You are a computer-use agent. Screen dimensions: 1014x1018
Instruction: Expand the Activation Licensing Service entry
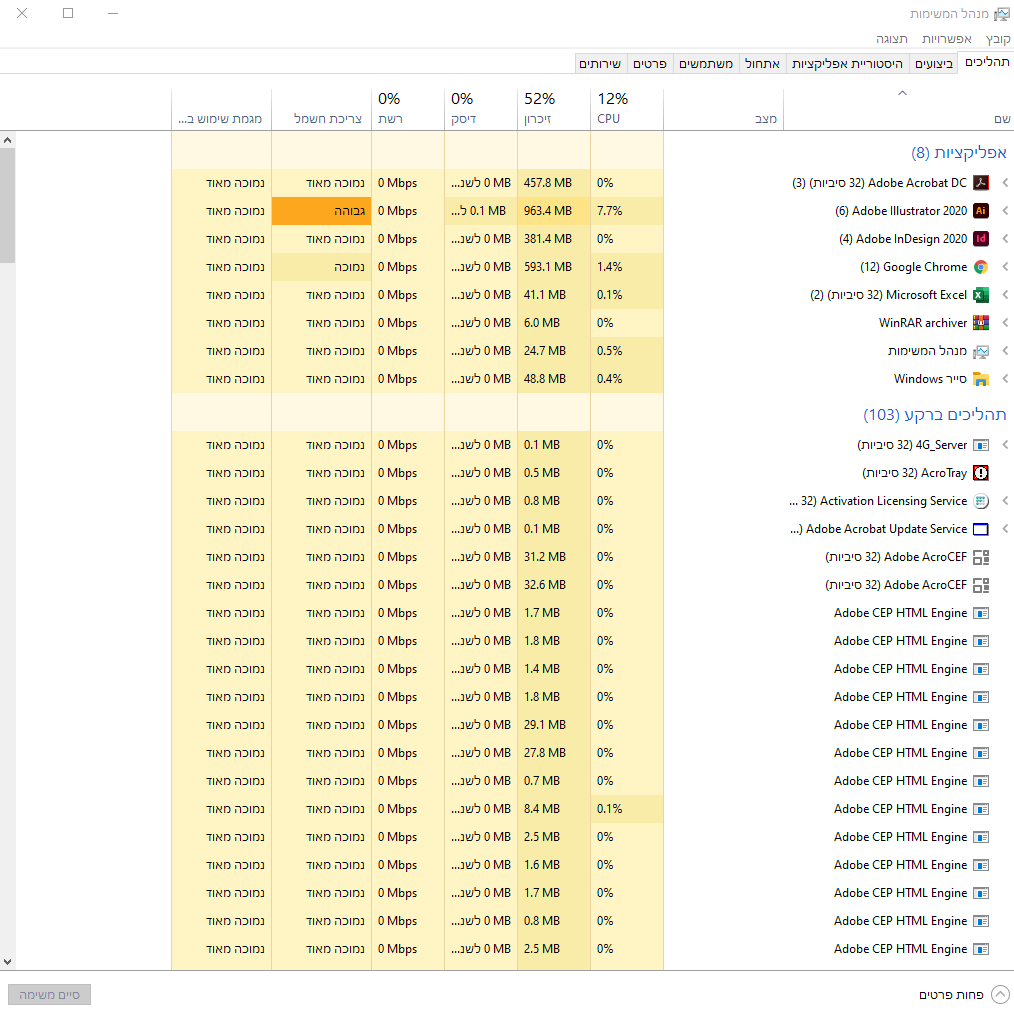(x=1005, y=501)
